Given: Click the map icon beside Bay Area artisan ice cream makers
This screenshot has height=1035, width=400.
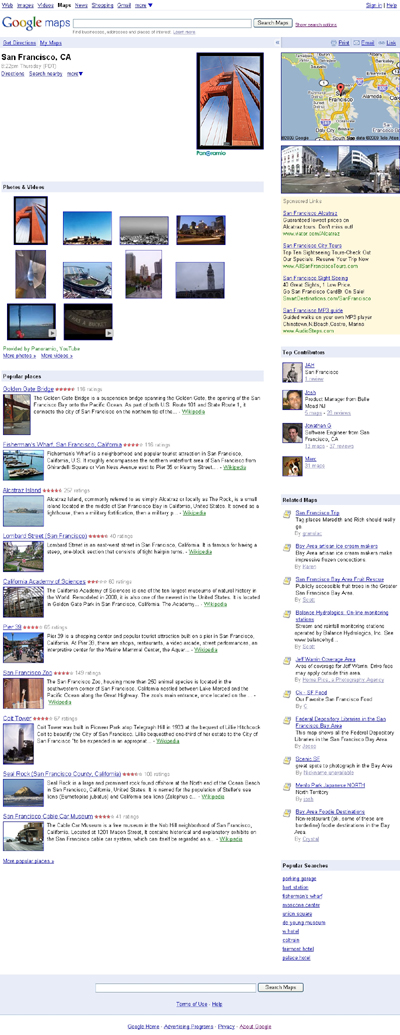Looking at the screenshot, I should [286, 547].
